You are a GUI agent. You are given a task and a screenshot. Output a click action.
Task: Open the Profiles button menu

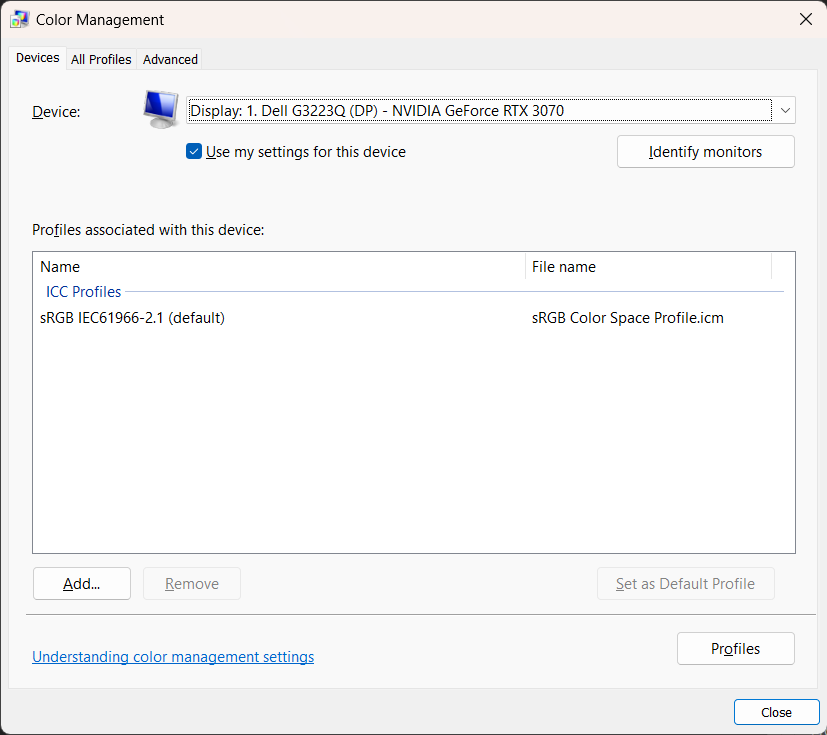tap(735, 649)
